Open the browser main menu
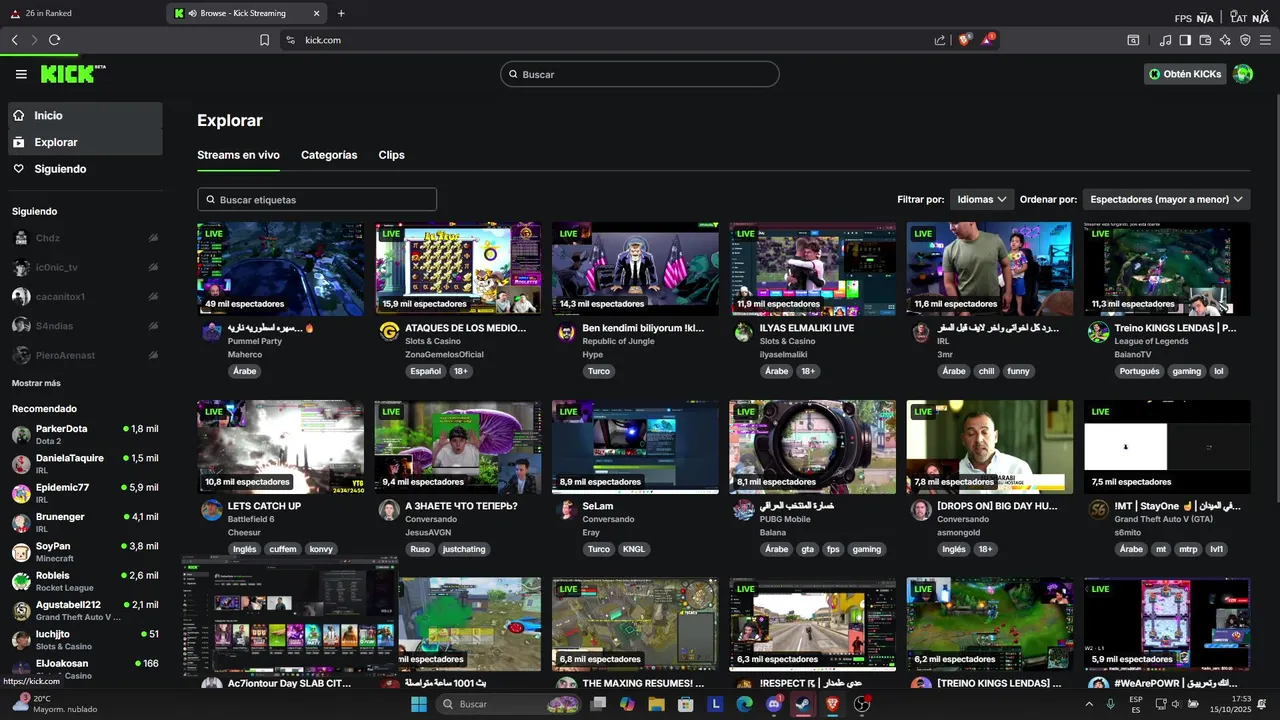This screenshot has height=720, width=1280. point(1266,40)
